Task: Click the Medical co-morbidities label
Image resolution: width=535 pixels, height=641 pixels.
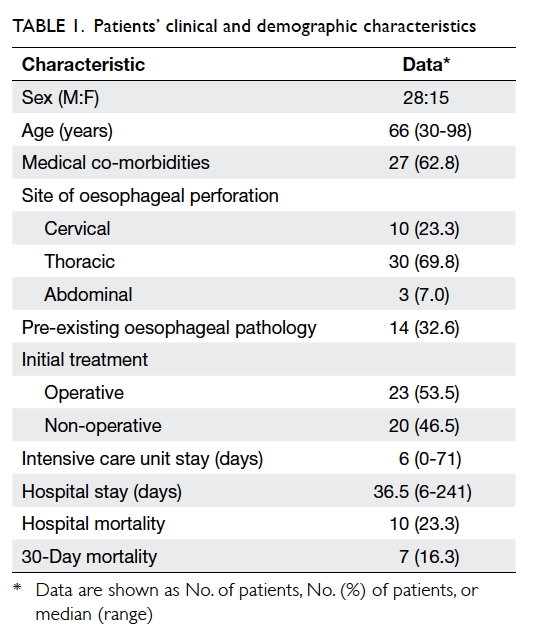Action: pos(116,163)
